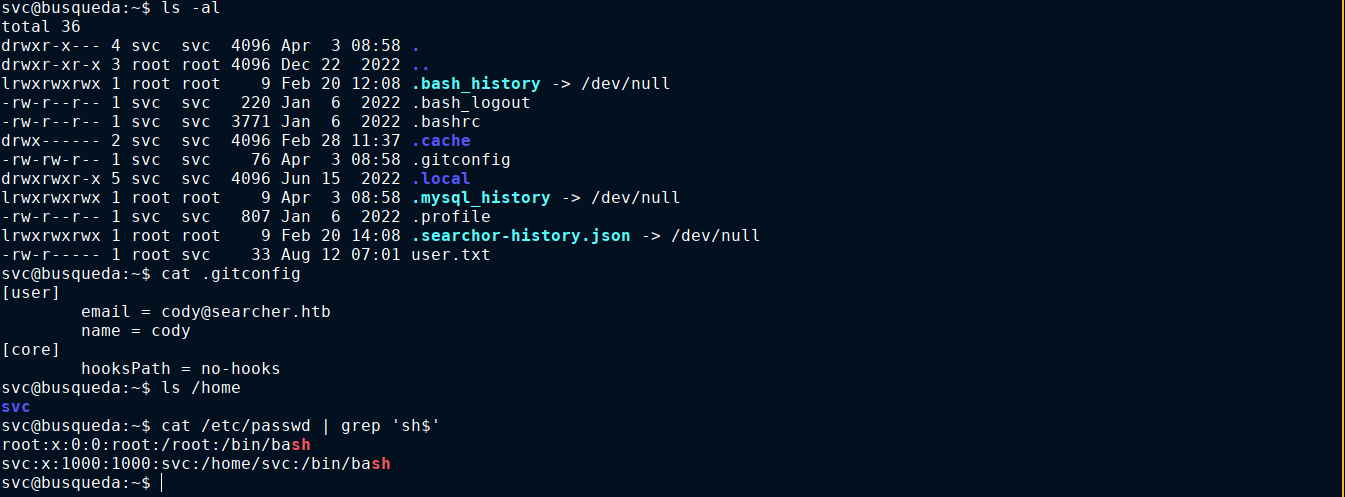Screen dimensions: 1345x497
Task: Click the .bash_history symlink name in listing
Action: pyautogui.click(x=476, y=84)
